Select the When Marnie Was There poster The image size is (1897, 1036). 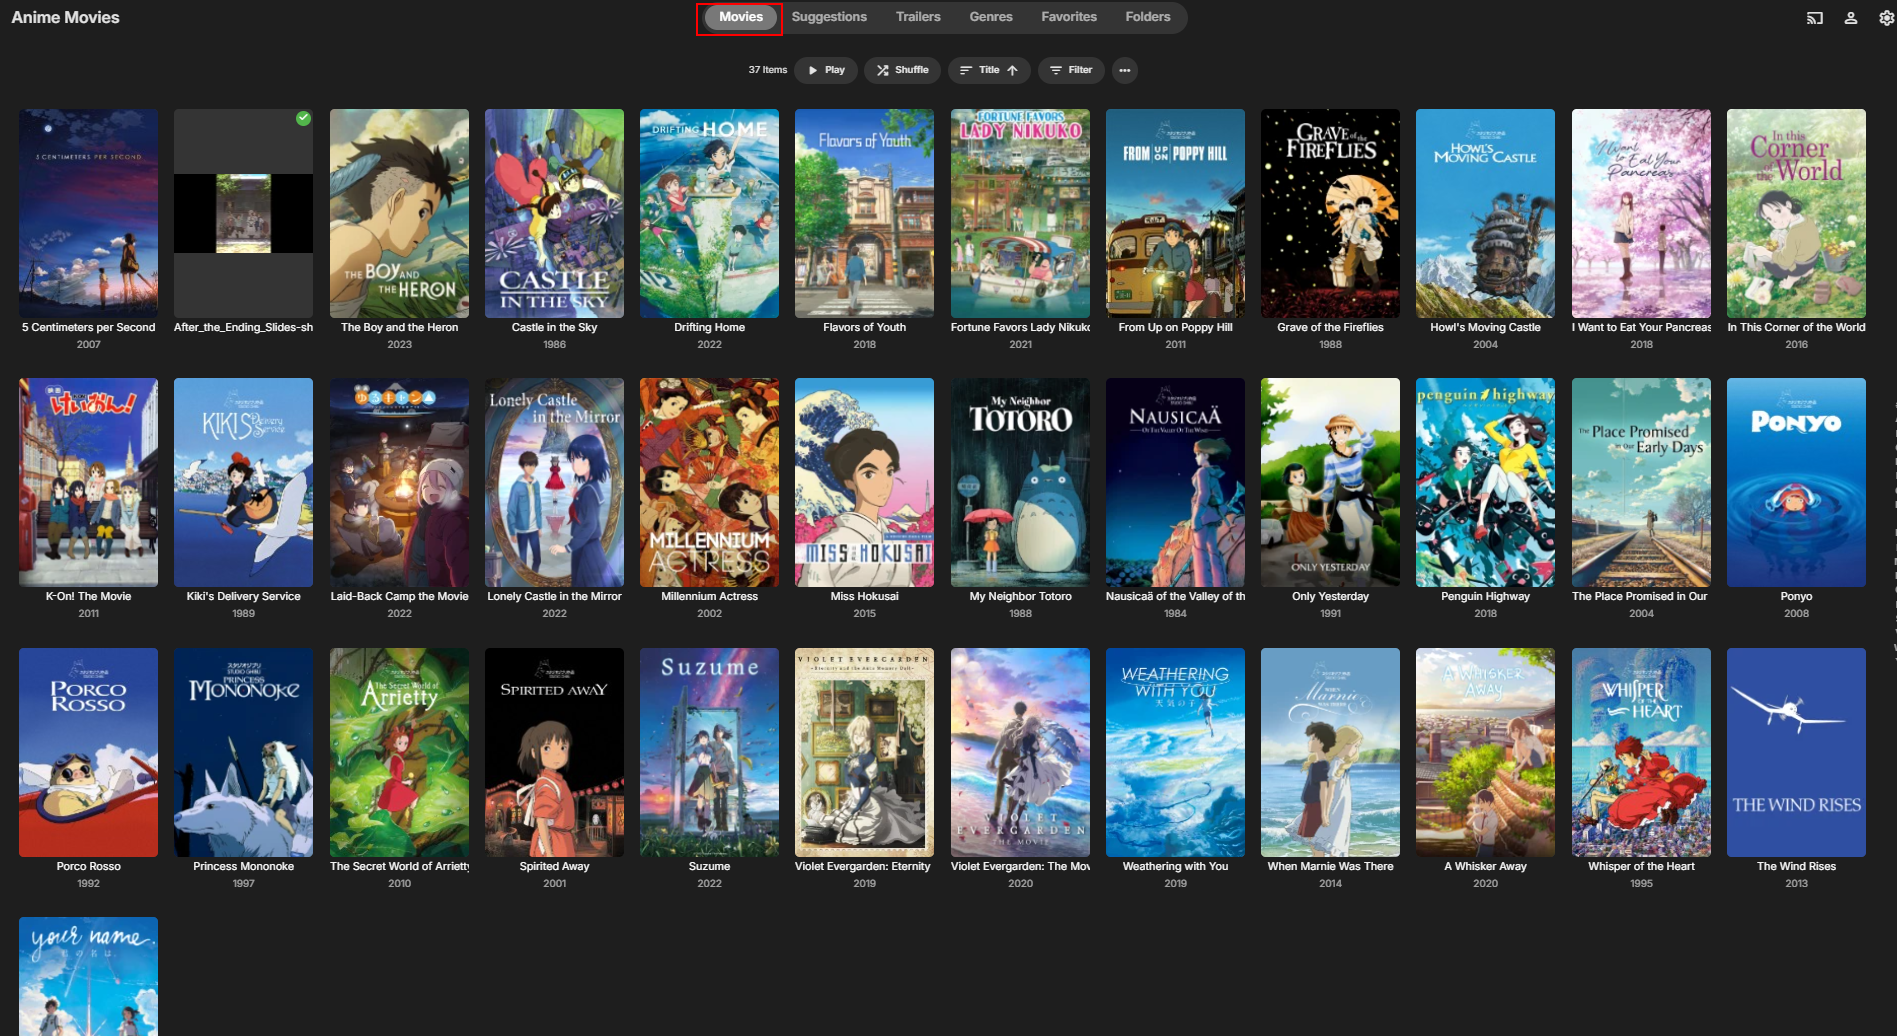coord(1330,752)
